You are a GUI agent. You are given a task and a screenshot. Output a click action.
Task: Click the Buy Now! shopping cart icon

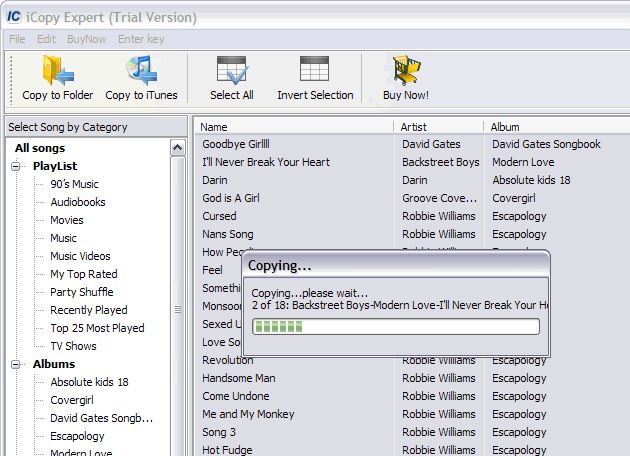(406, 71)
